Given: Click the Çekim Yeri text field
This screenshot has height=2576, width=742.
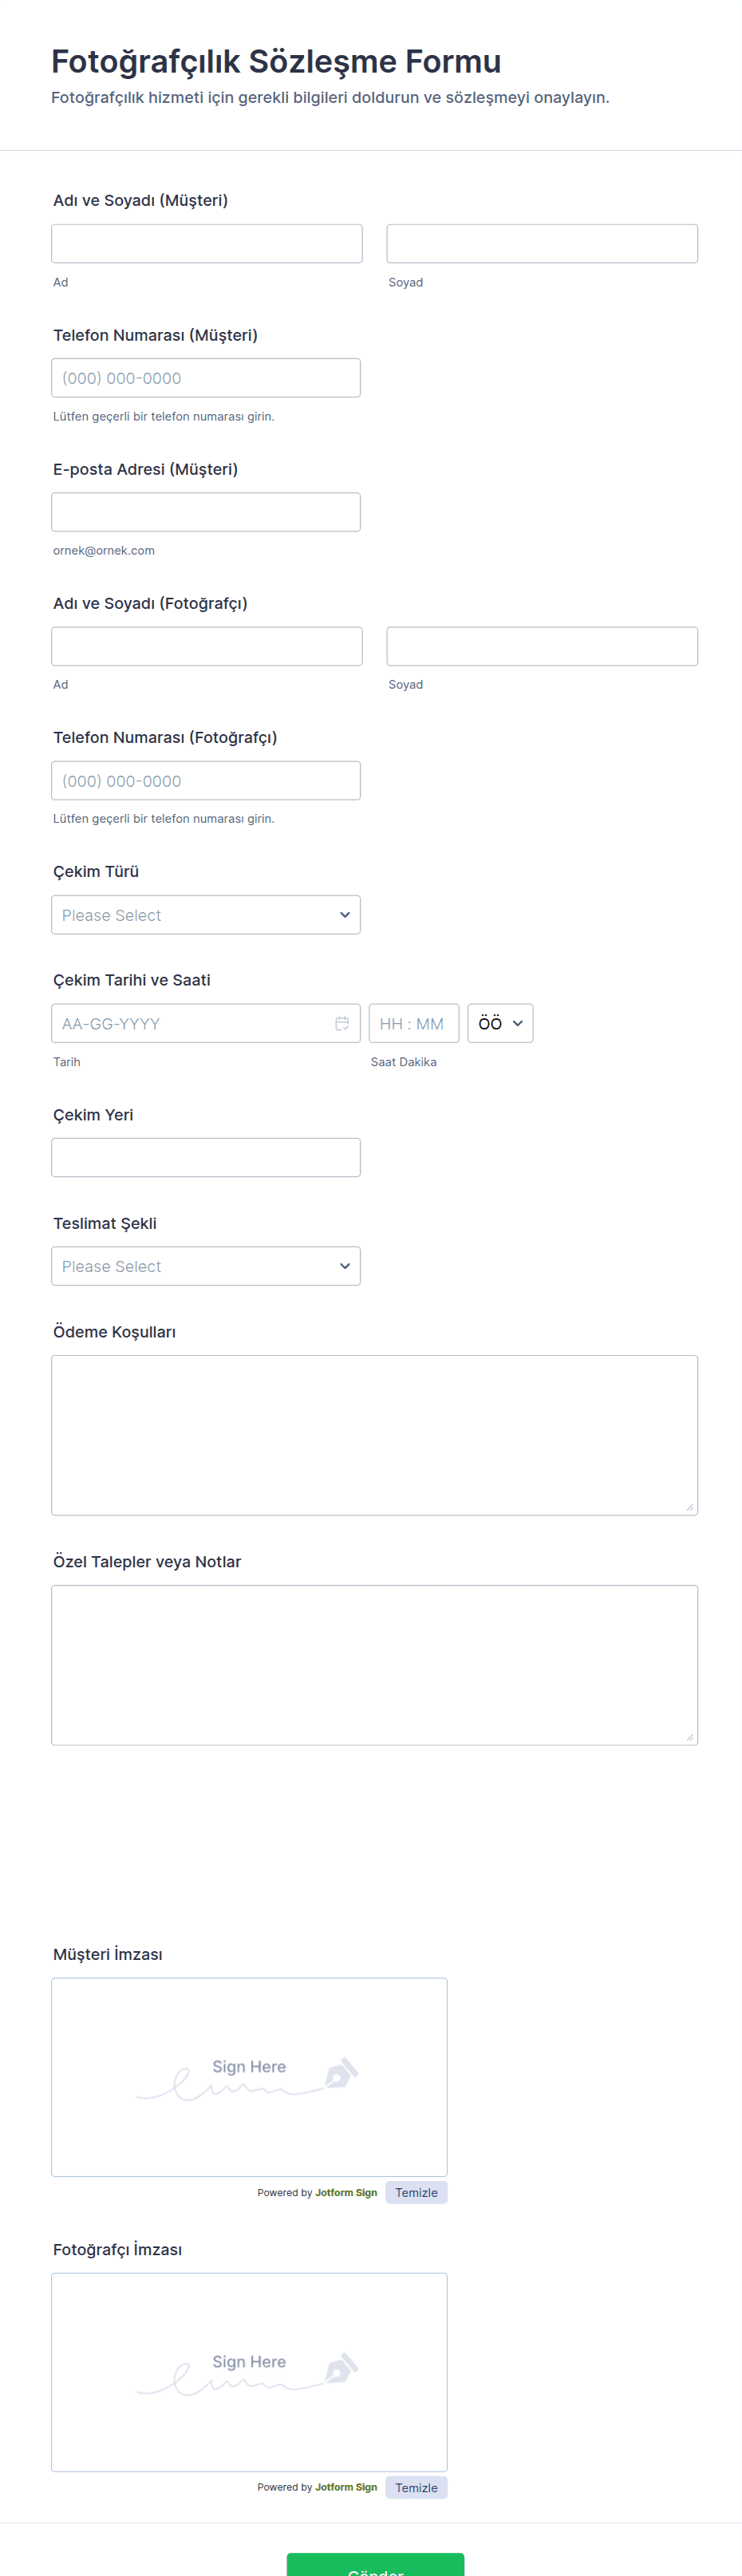Looking at the screenshot, I should coord(206,1157).
